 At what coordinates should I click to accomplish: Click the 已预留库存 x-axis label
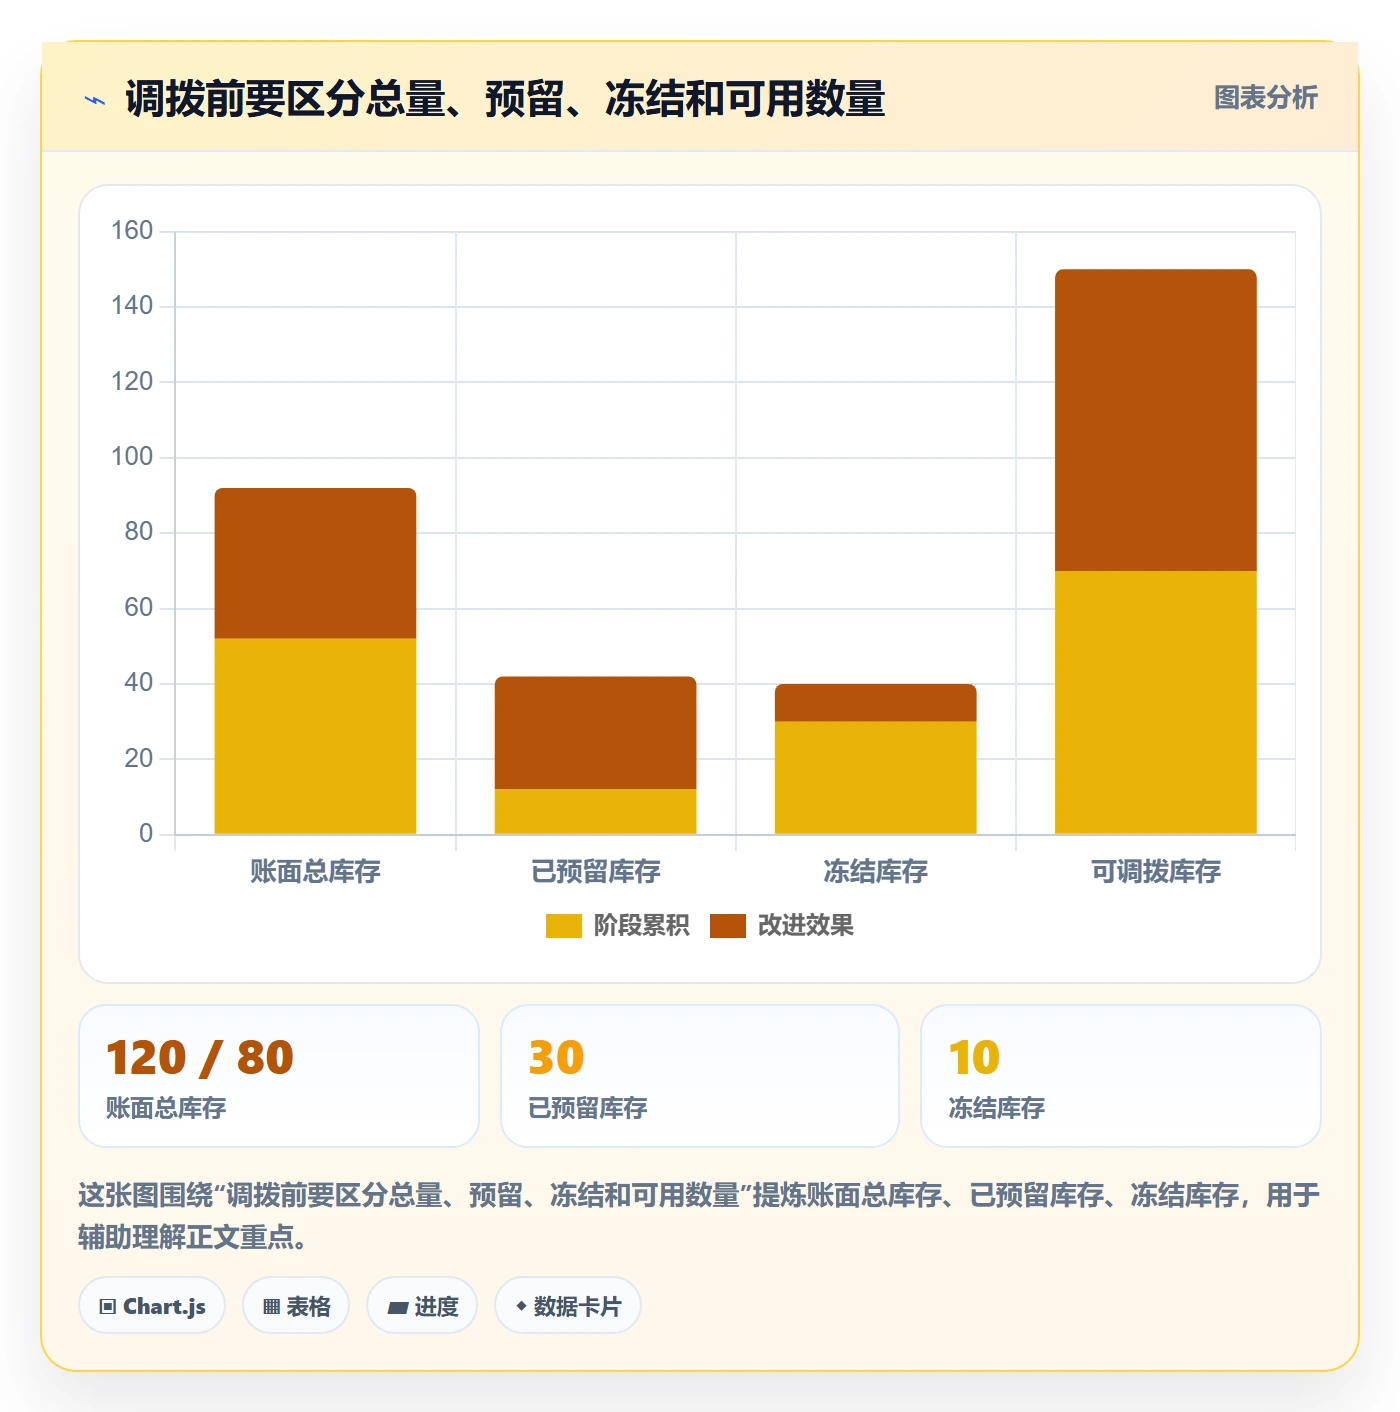[595, 871]
